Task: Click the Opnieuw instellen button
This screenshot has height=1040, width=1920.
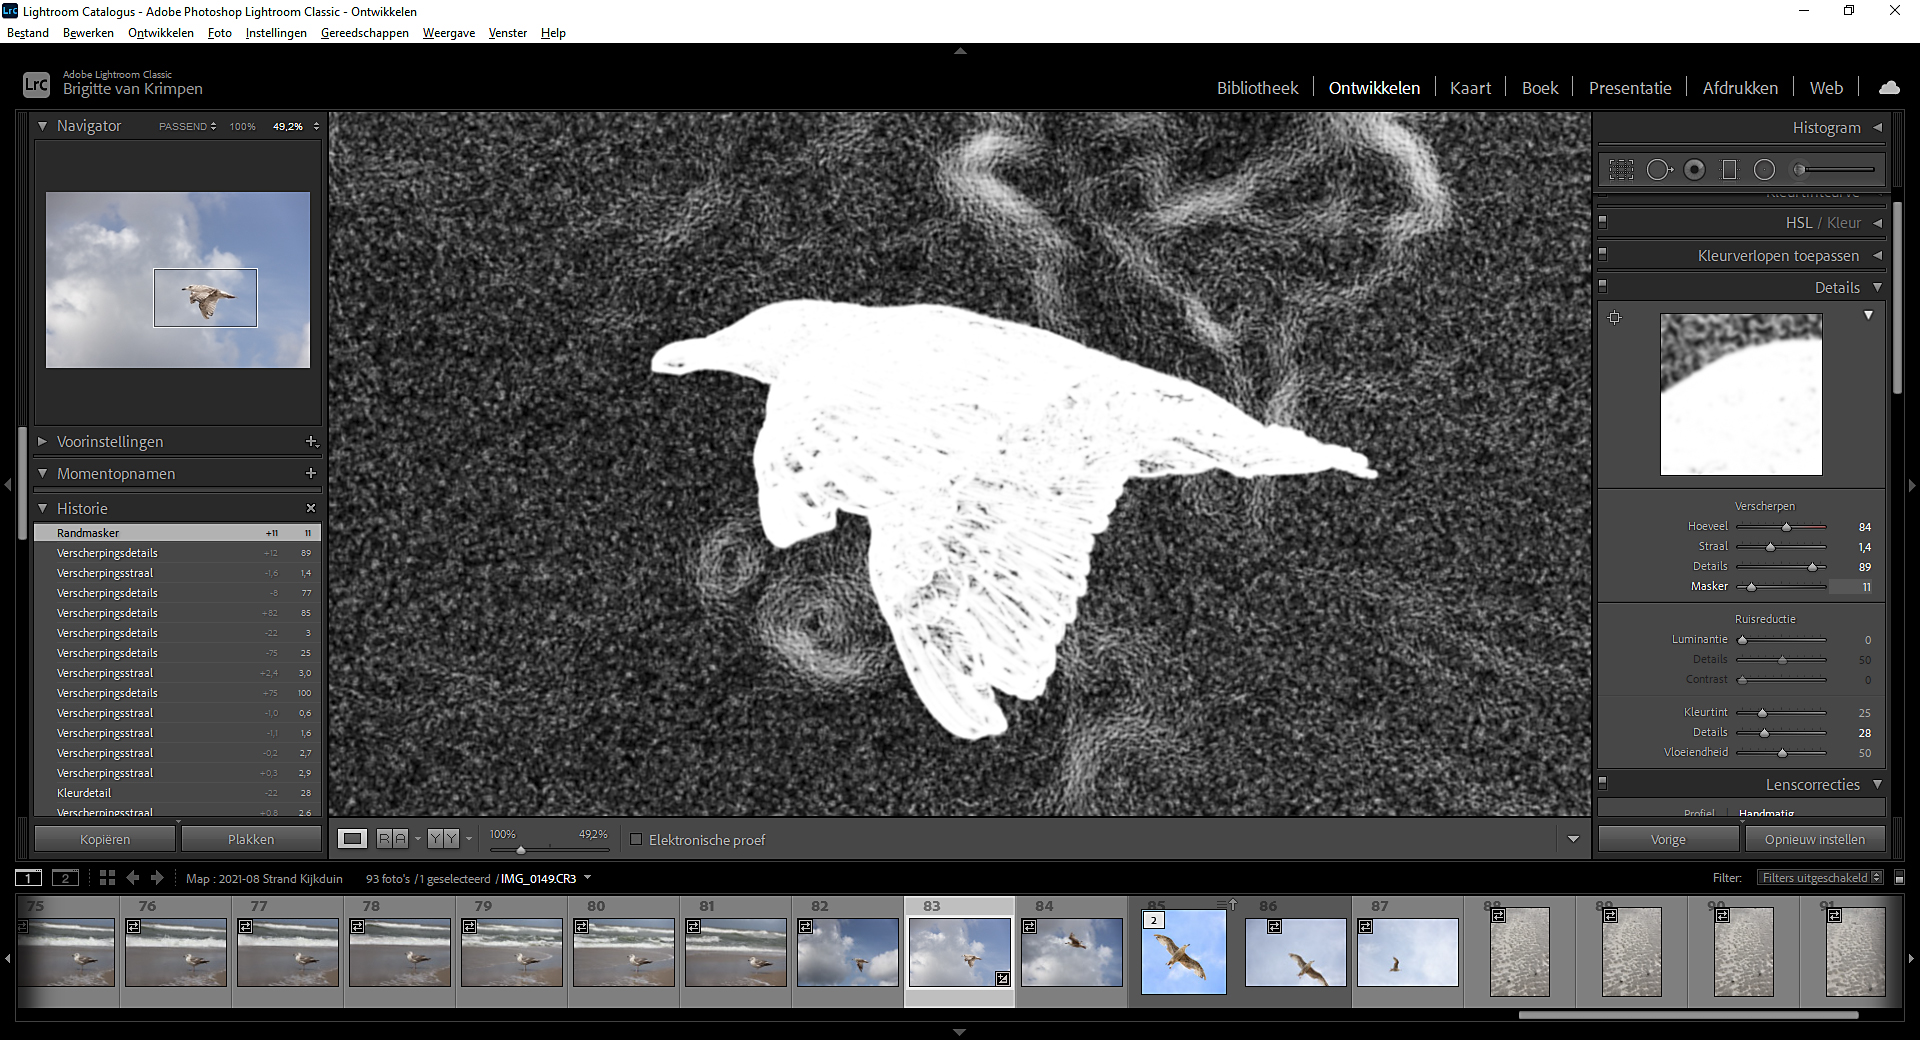Action: tap(1814, 840)
